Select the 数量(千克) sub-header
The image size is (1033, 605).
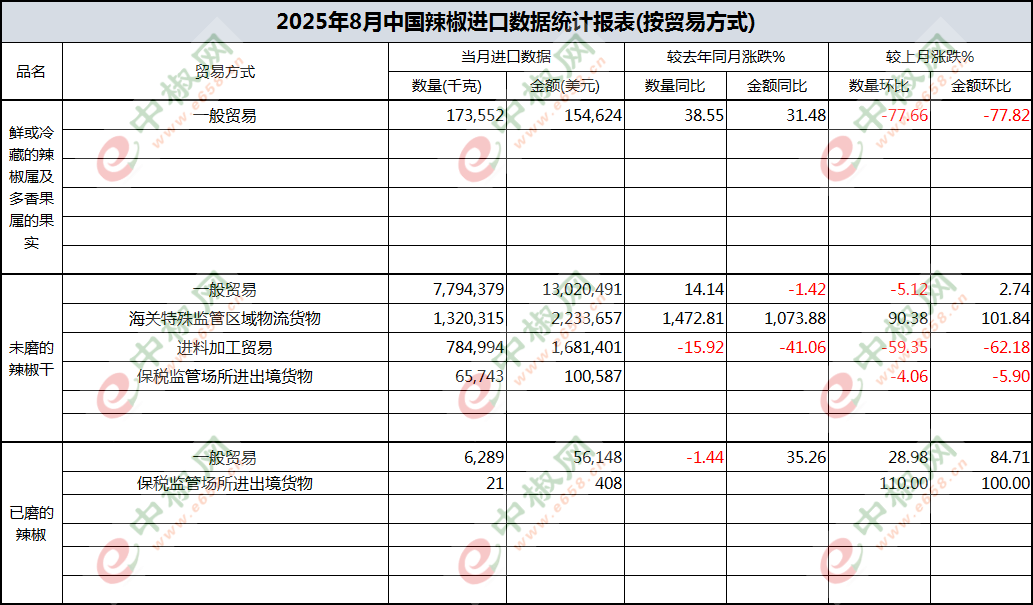pyautogui.click(x=446, y=86)
